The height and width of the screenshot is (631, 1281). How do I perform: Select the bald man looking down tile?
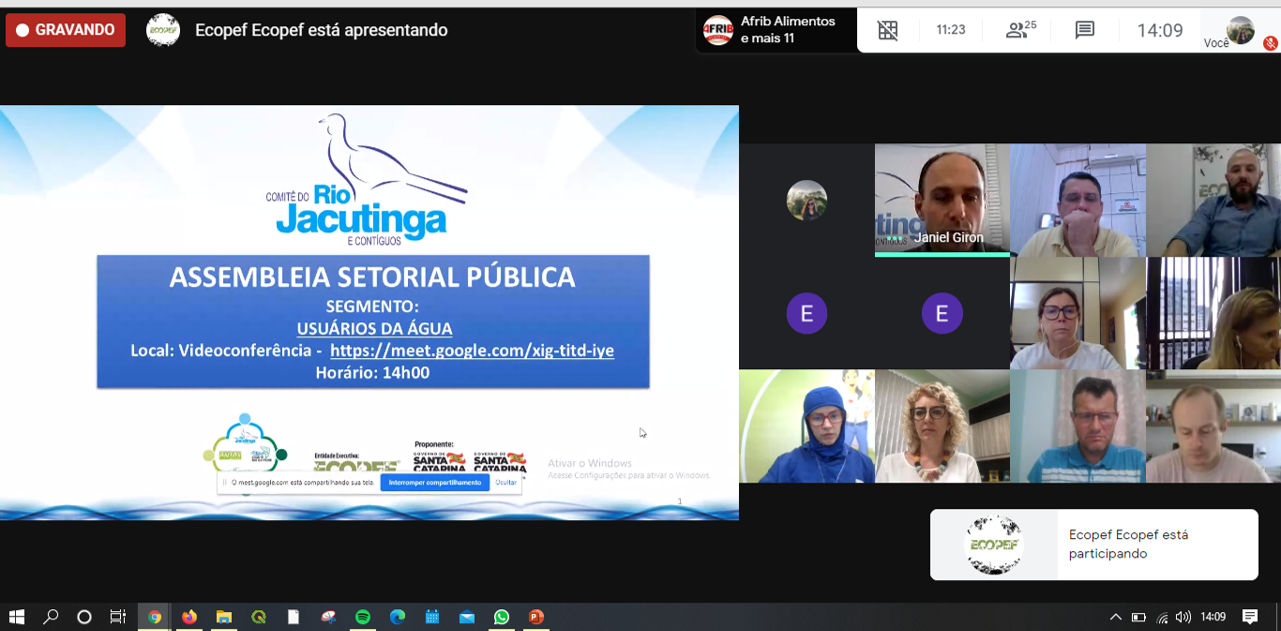tap(1213, 426)
